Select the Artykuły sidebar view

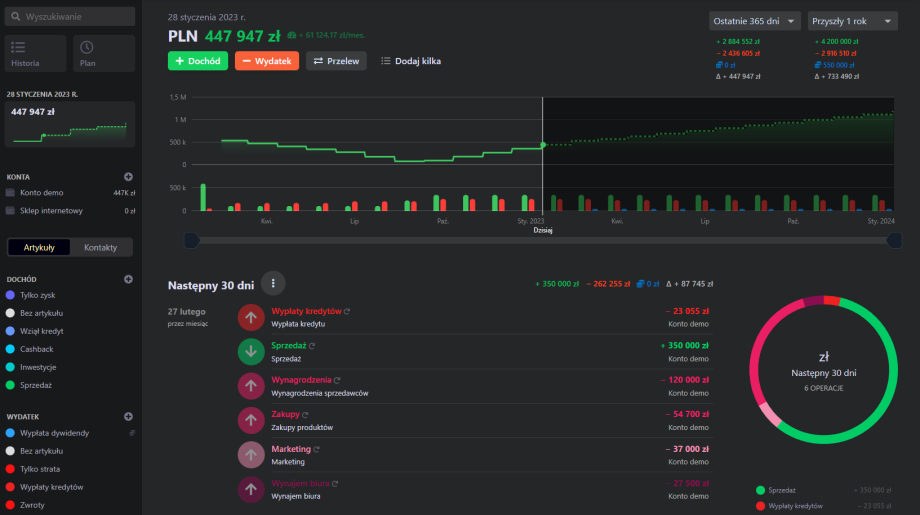tap(39, 247)
